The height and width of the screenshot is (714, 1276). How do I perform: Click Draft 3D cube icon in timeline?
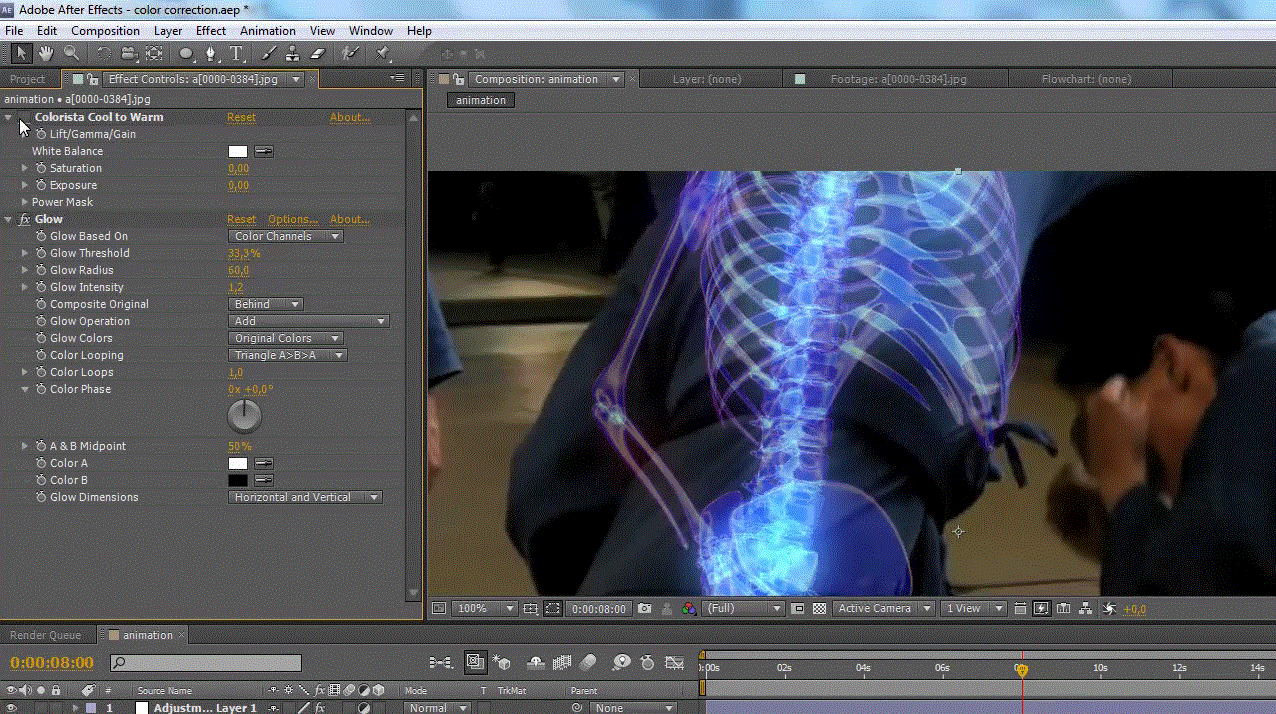coord(500,662)
